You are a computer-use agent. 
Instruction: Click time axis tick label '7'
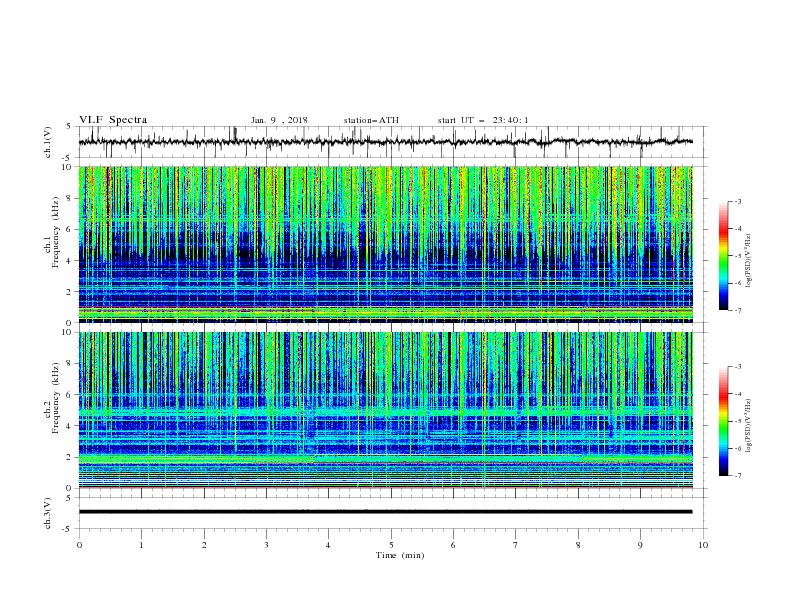(516, 545)
